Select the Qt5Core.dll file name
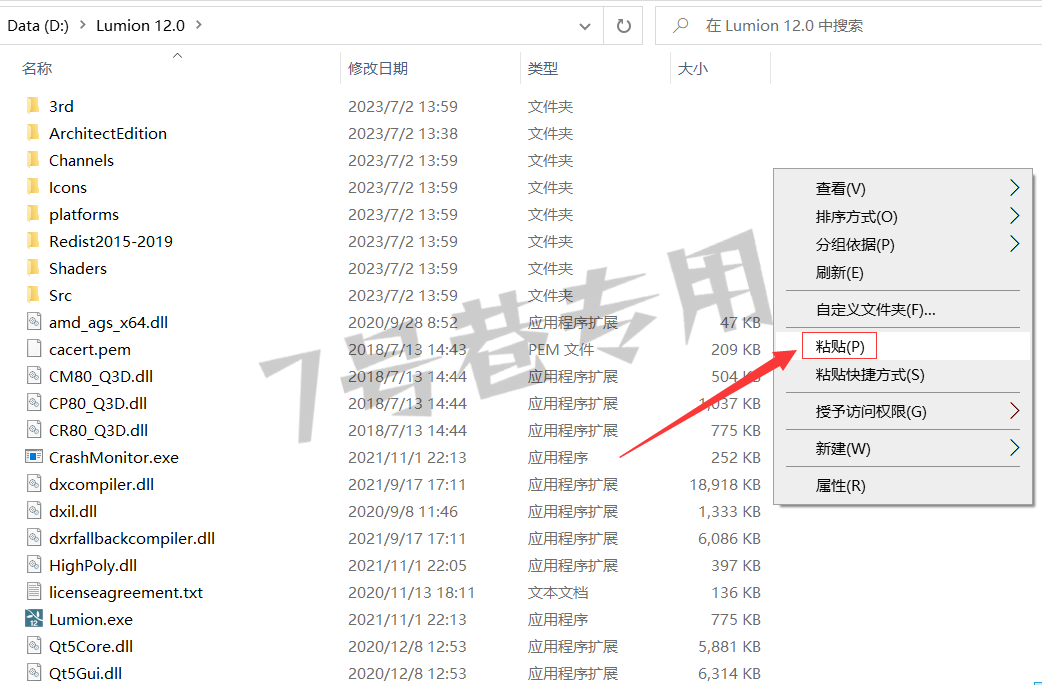This screenshot has height=685, width=1042. pyautogui.click(x=91, y=646)
